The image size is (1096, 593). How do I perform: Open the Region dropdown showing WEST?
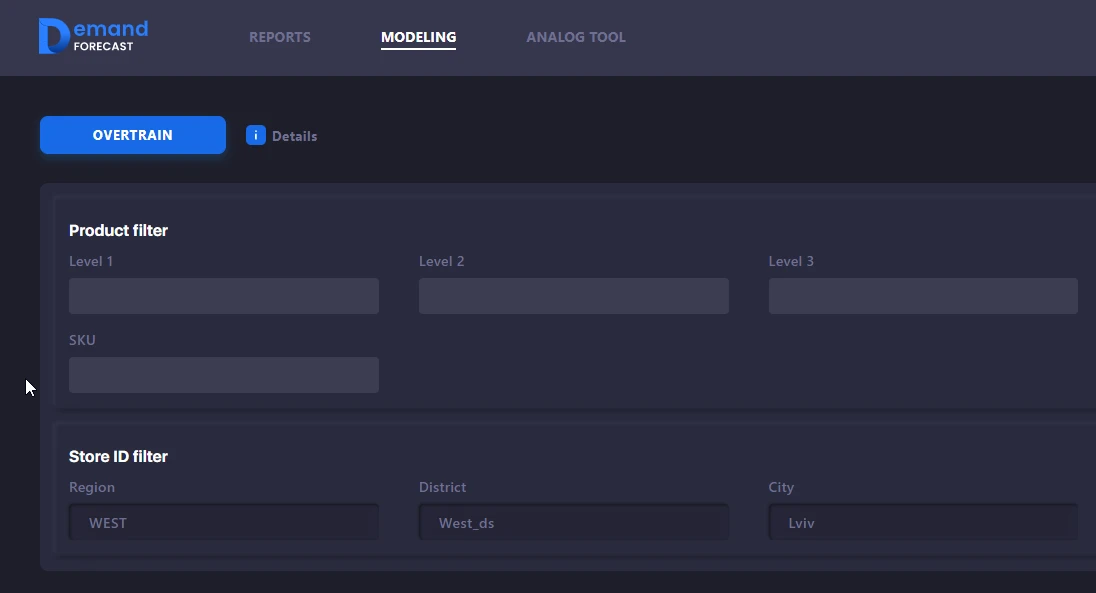[224, 522]
